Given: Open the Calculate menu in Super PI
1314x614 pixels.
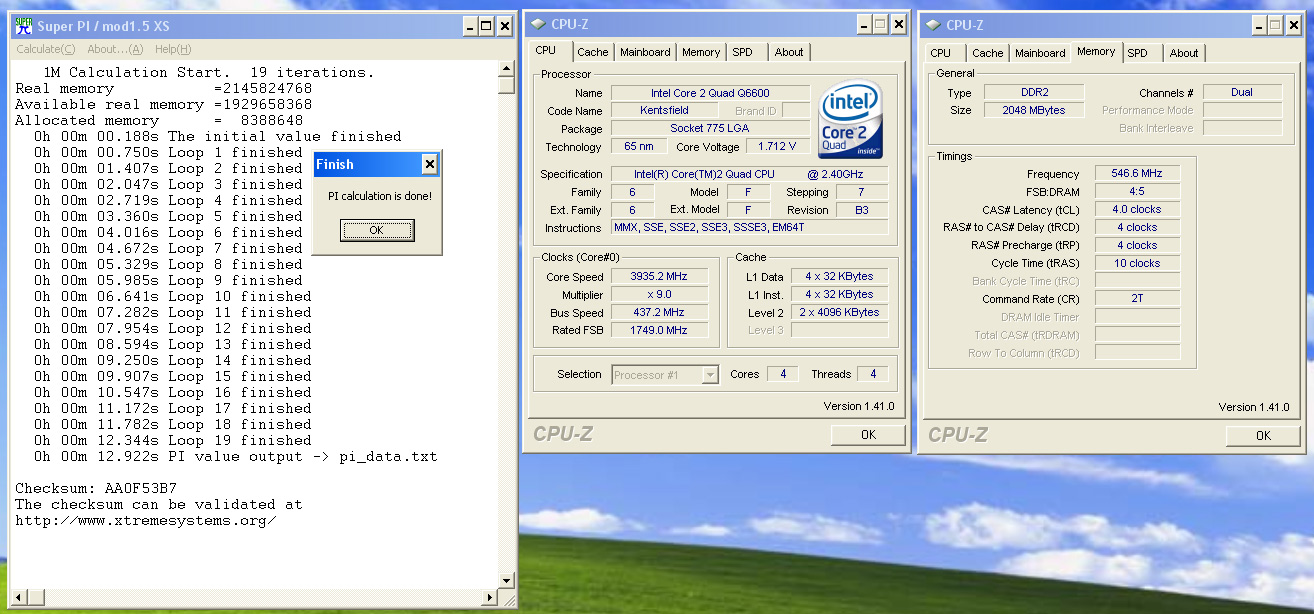Looking at the screenshot, I should click(45, 49).
